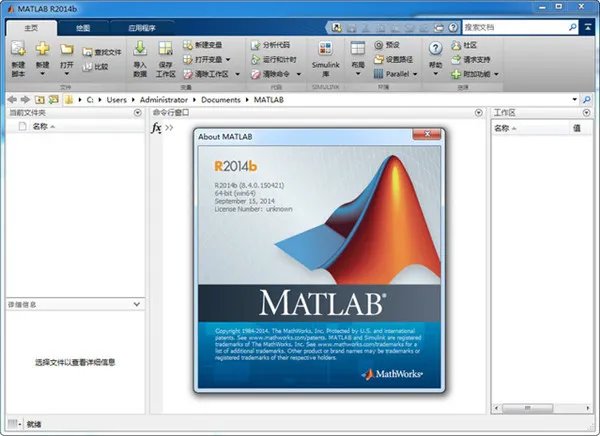
Task: Click the Set Path (设置路径) button
Action: pyautogui.click(x=393, y=59)
